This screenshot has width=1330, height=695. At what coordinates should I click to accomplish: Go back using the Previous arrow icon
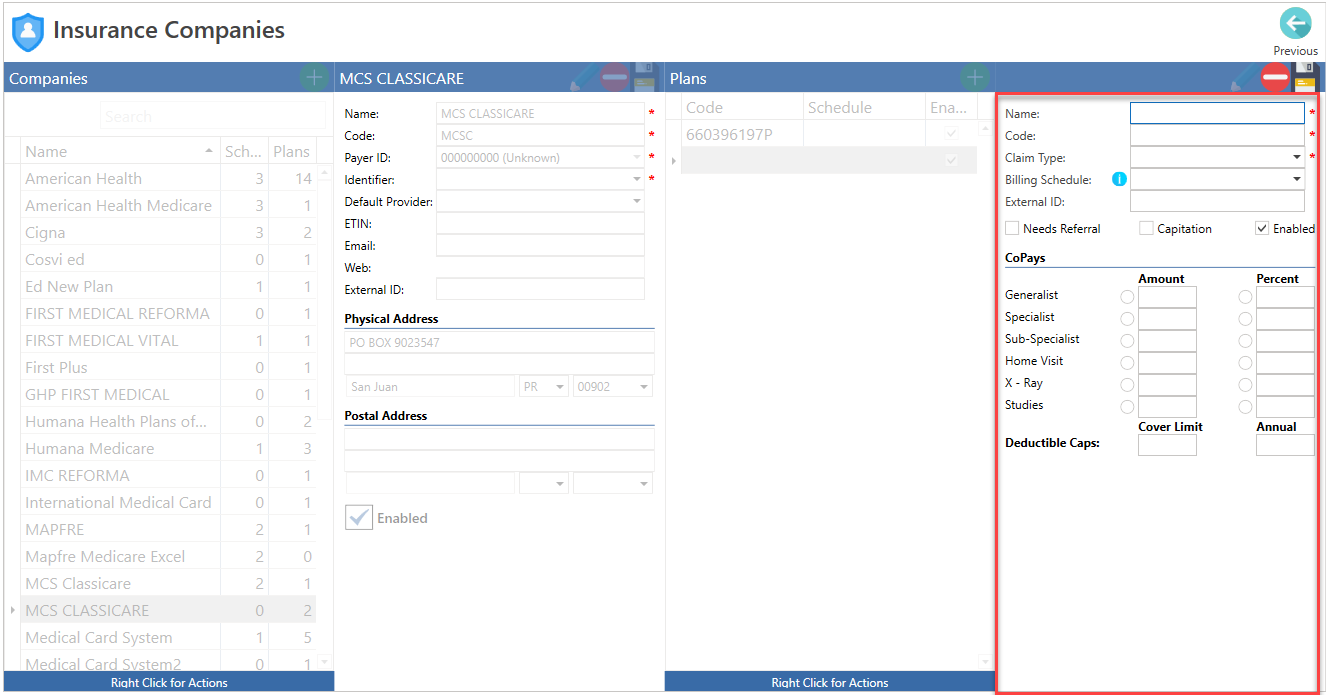pyautogui.click(x=1295, y=23)
